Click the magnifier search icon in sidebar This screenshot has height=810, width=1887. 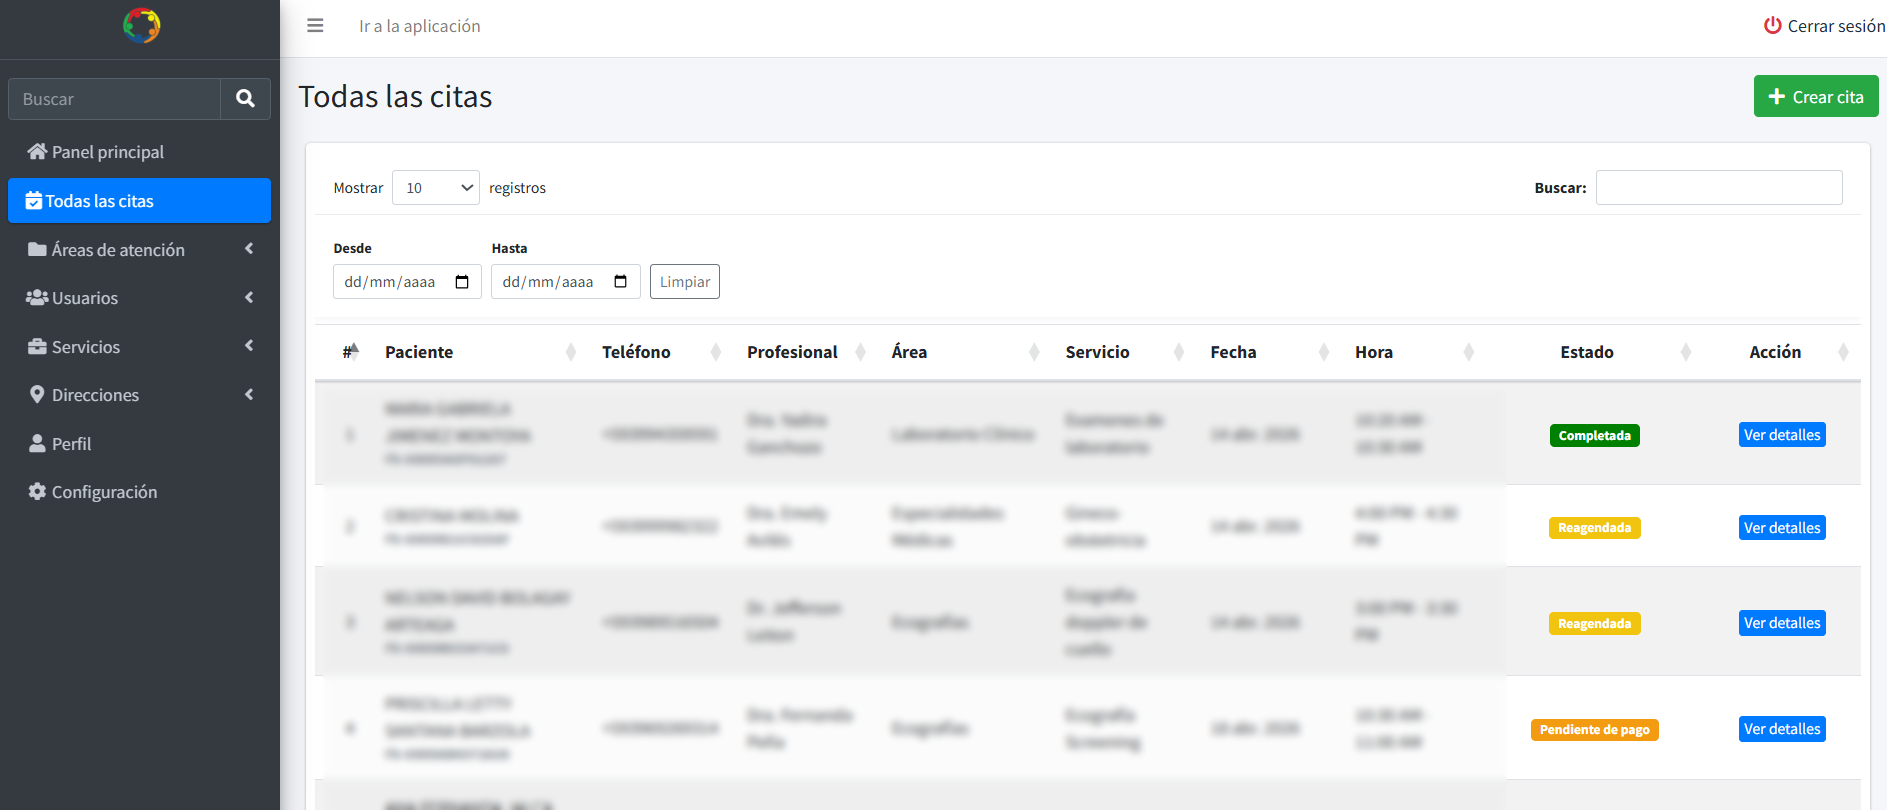tap(245, 99)
